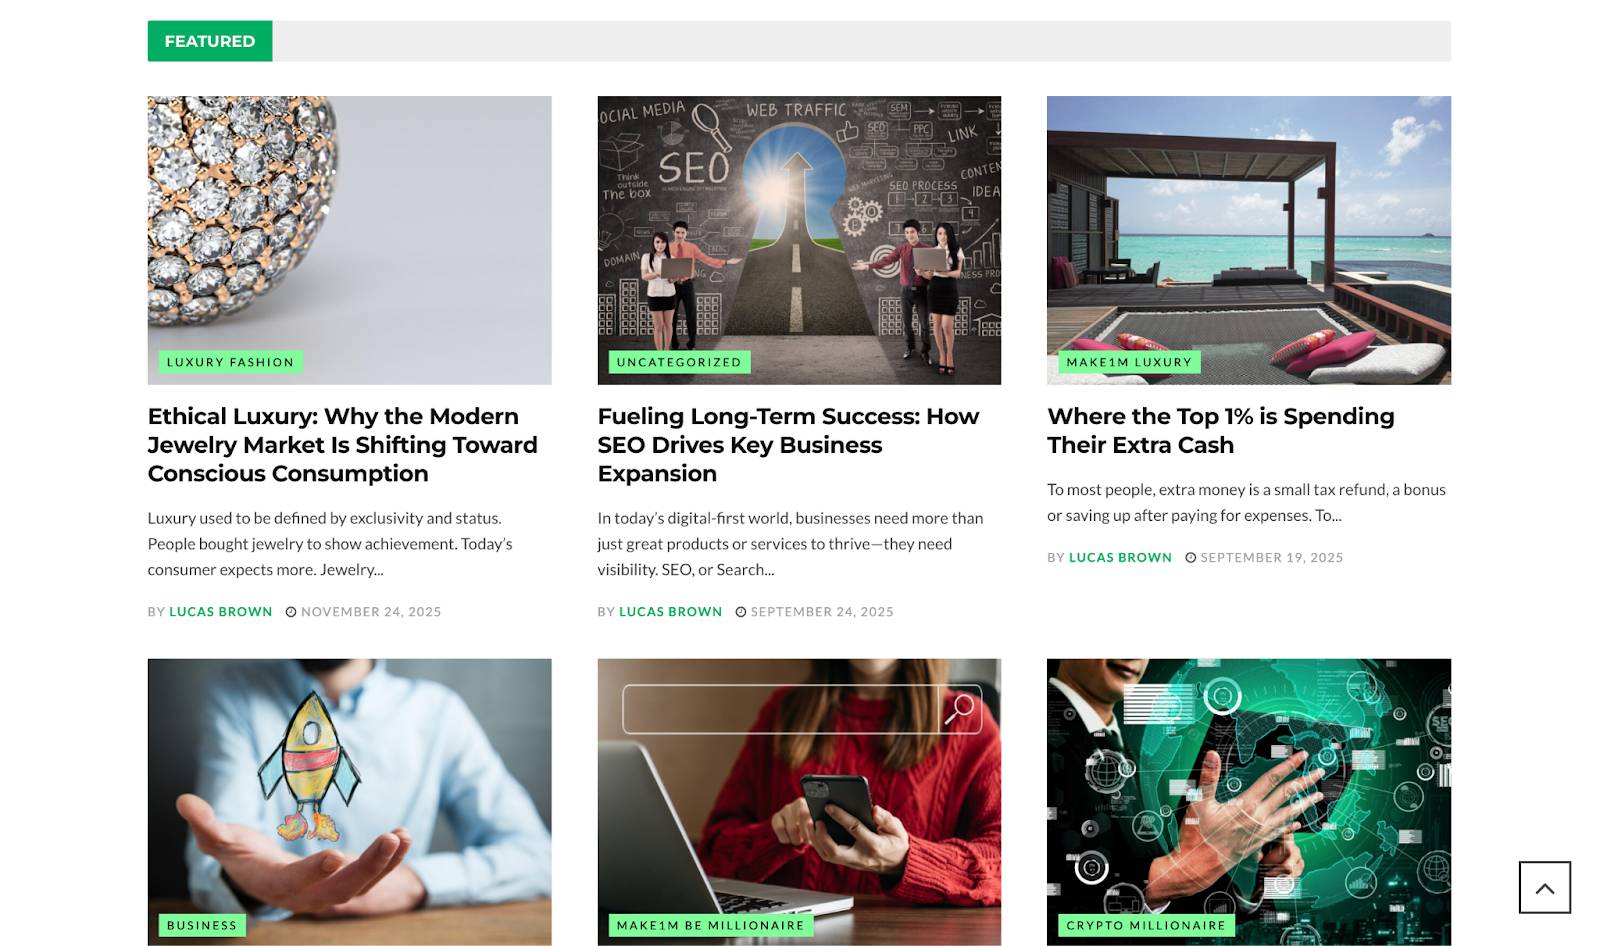1600x946 pixels.
Task: Select the LUXURY FASHION category tag
Action: pos(230,362)
